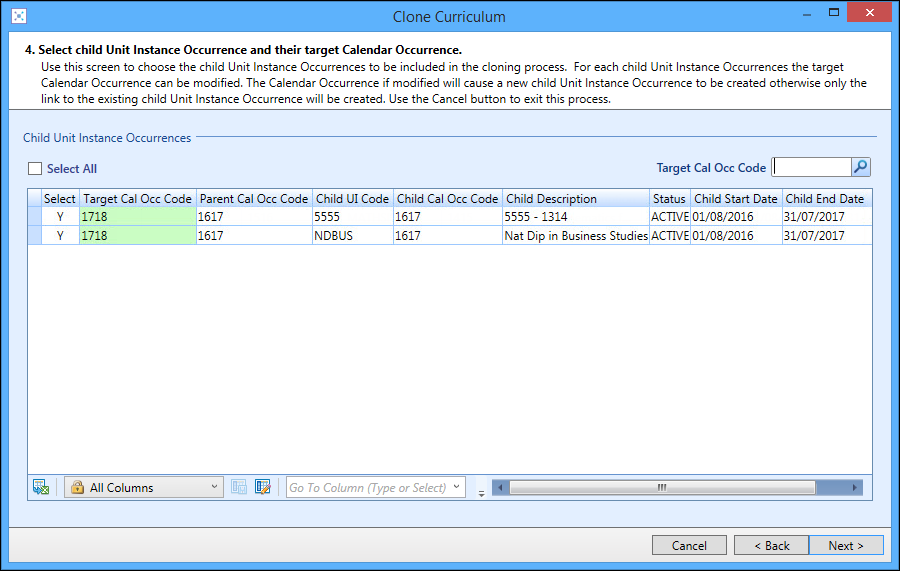This screenshot has height=571, width=900.
Task: Click the Child UI Code column header
Action: (x=353, y=199)
